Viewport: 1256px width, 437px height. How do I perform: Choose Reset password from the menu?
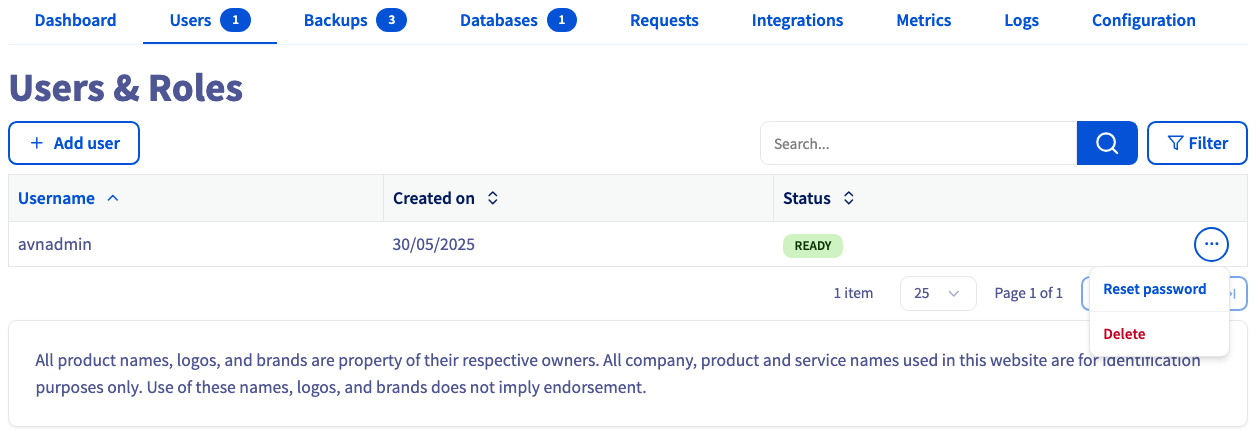[1155, 289]
